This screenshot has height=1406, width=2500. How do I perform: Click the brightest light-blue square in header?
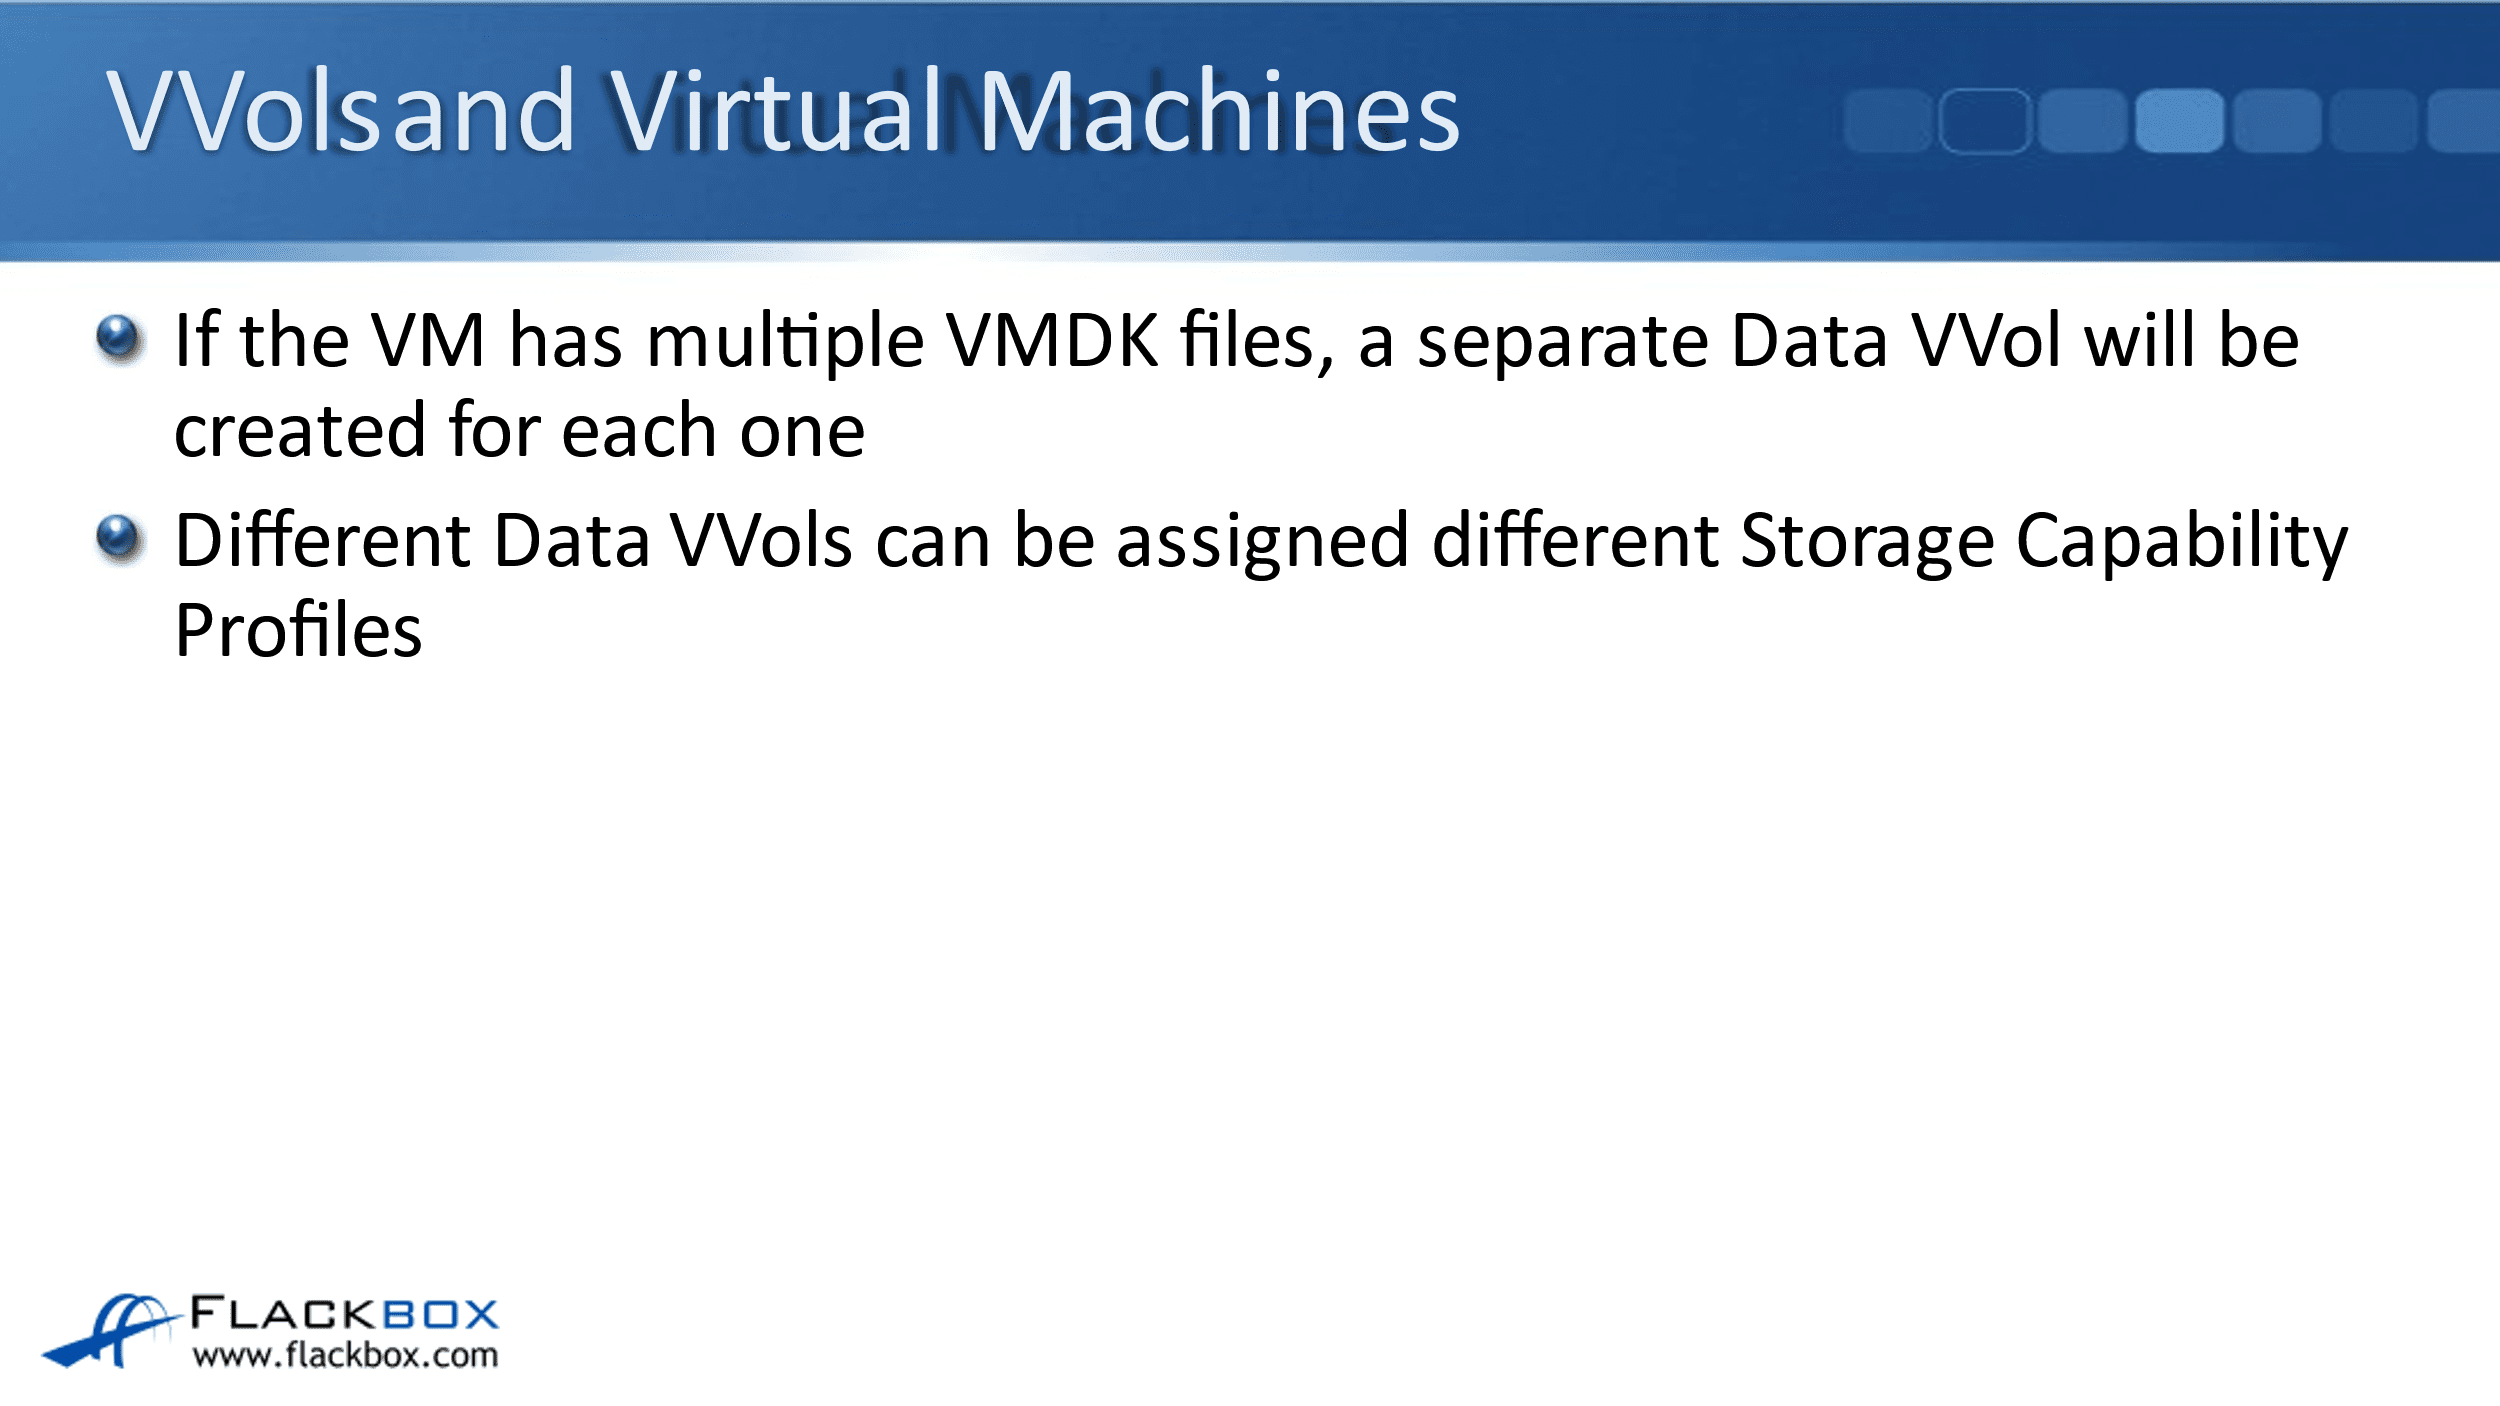[x=2179, y=121]
